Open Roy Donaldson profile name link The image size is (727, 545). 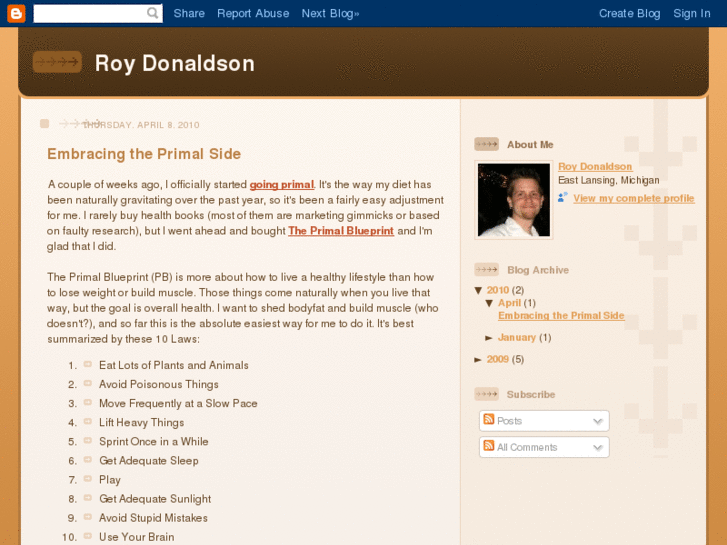[x=595, y=167]
